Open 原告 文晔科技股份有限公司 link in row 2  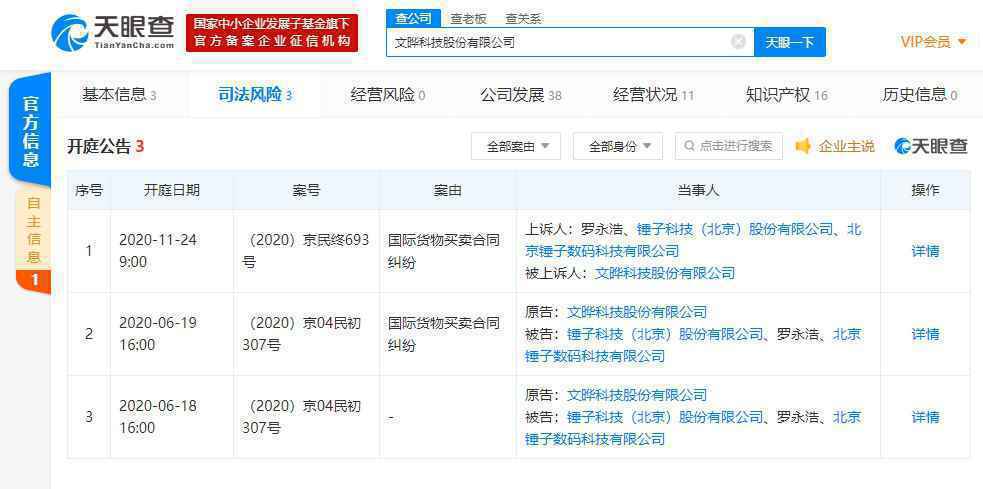[x=637, y=312]
